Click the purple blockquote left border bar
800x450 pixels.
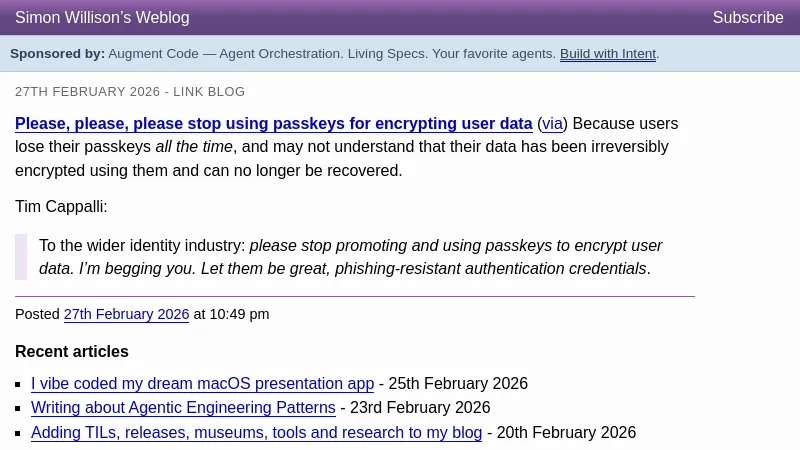[21, 257]
